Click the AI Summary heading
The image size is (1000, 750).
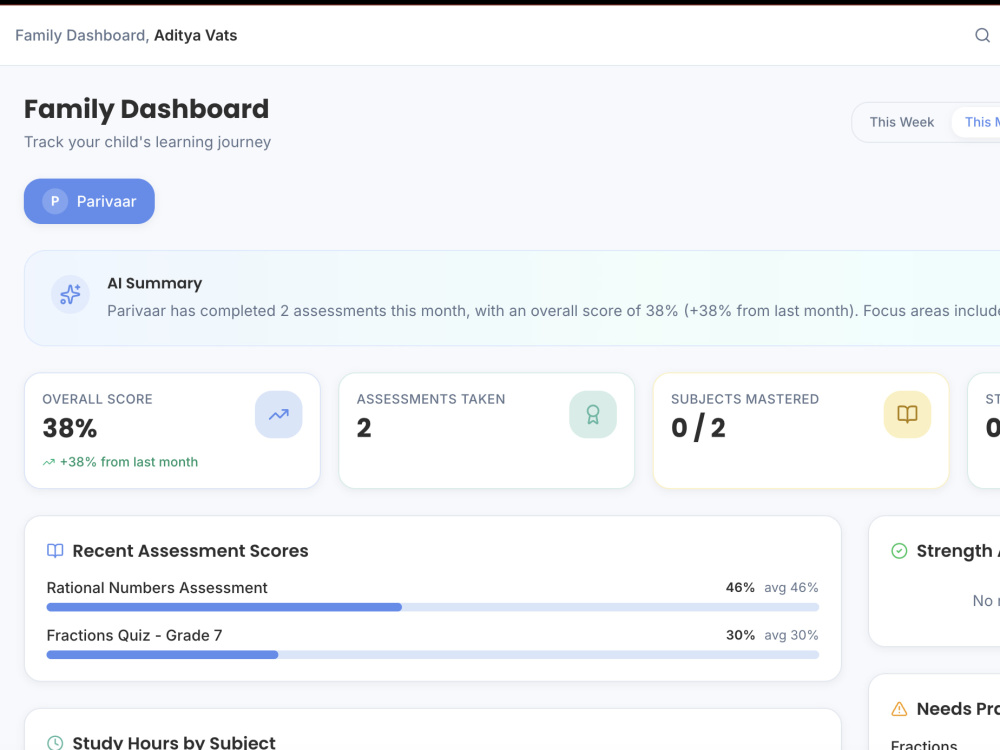pyautogui.click(x=154, y=283)
